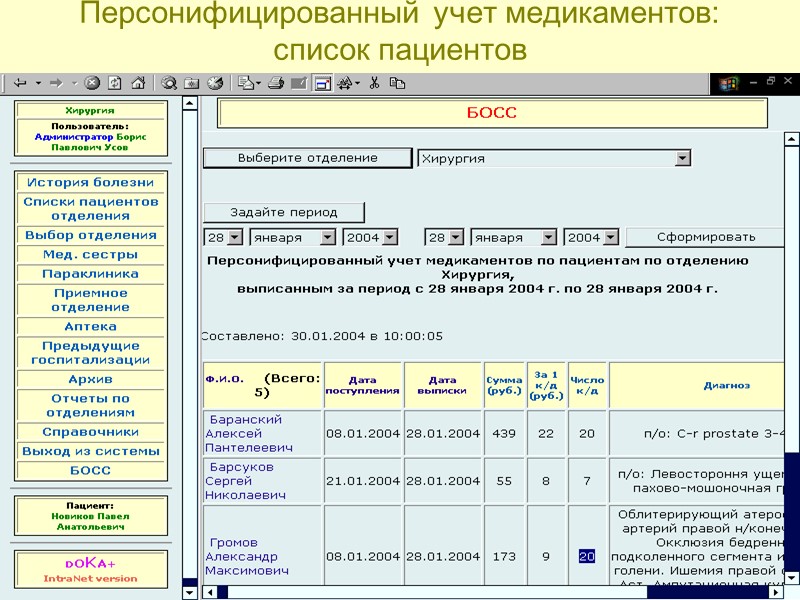This screenshot has width=800, height=600.
Task: Click the Дата выписки column header
Action: 442,385
